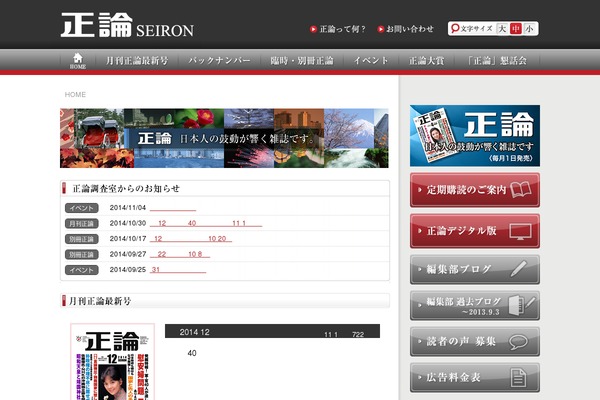Image resolution: width=600 pixels, height=400 pixels.
Task: Set text size to 中 (medium)
Action: (x=515, y=29)
